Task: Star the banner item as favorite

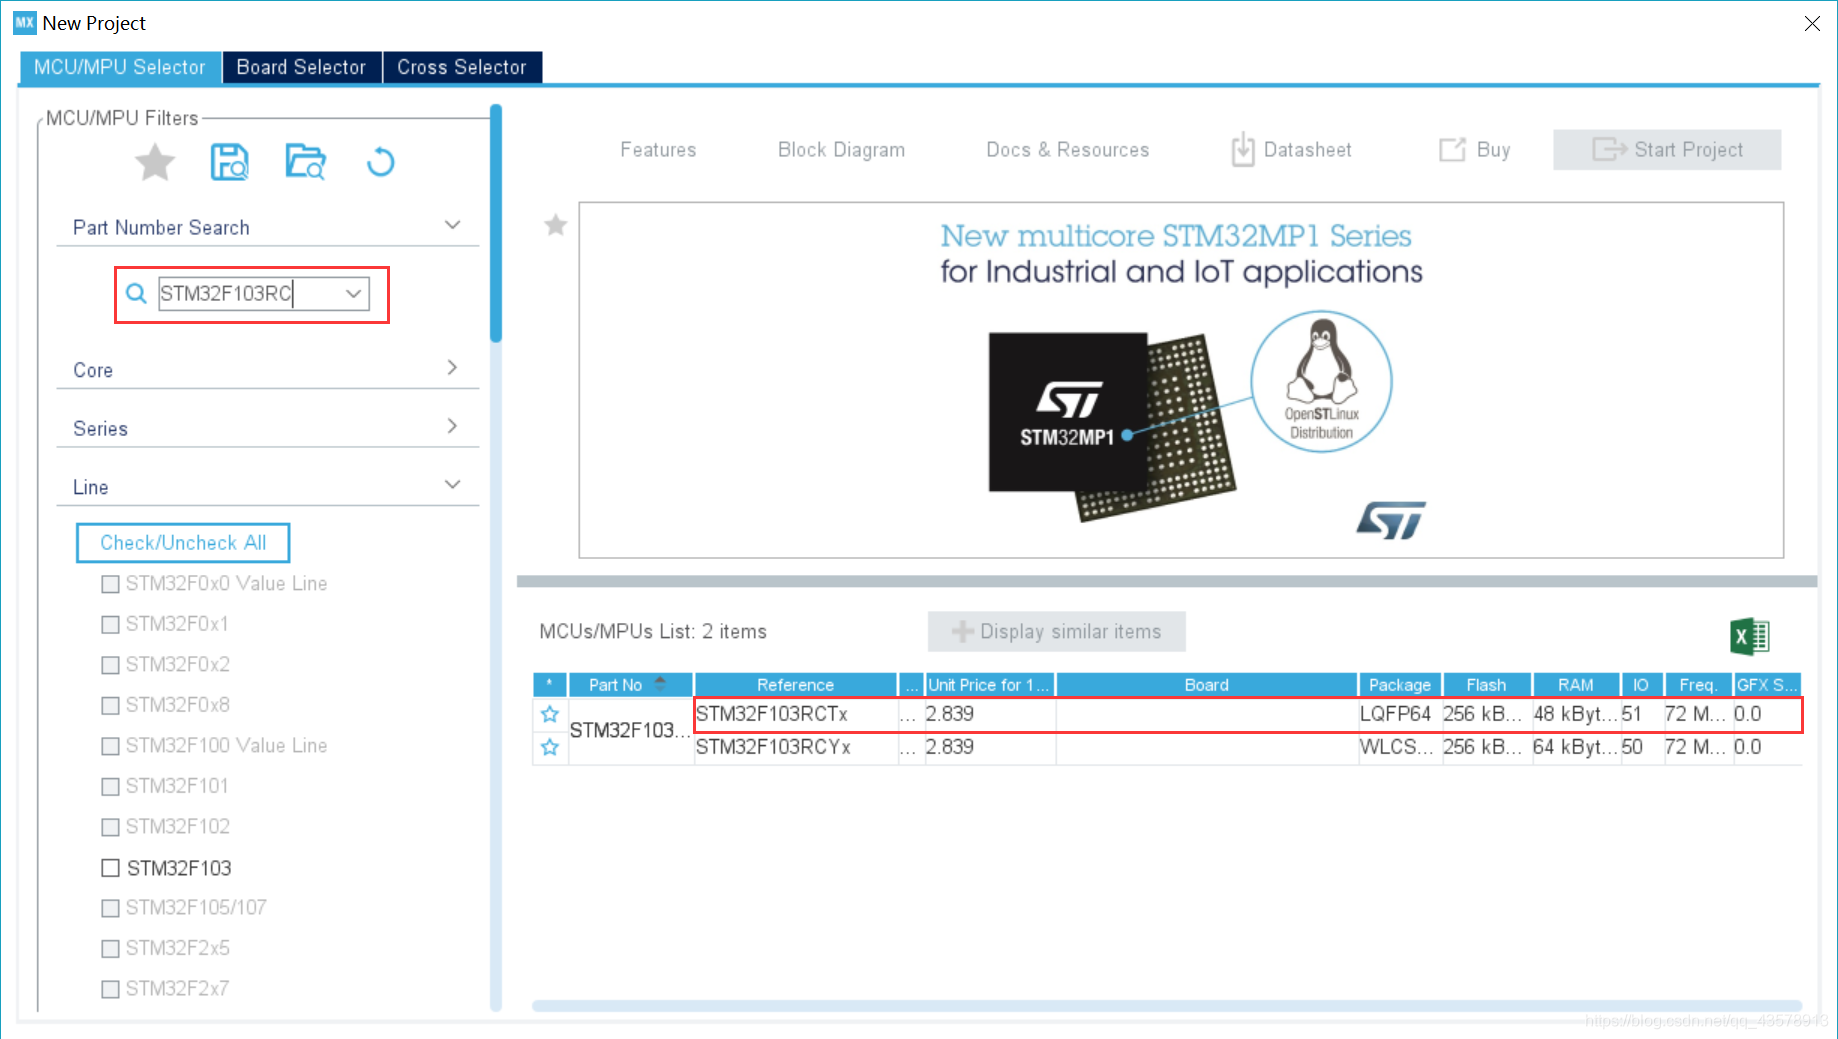Action: tap(555, 225)
